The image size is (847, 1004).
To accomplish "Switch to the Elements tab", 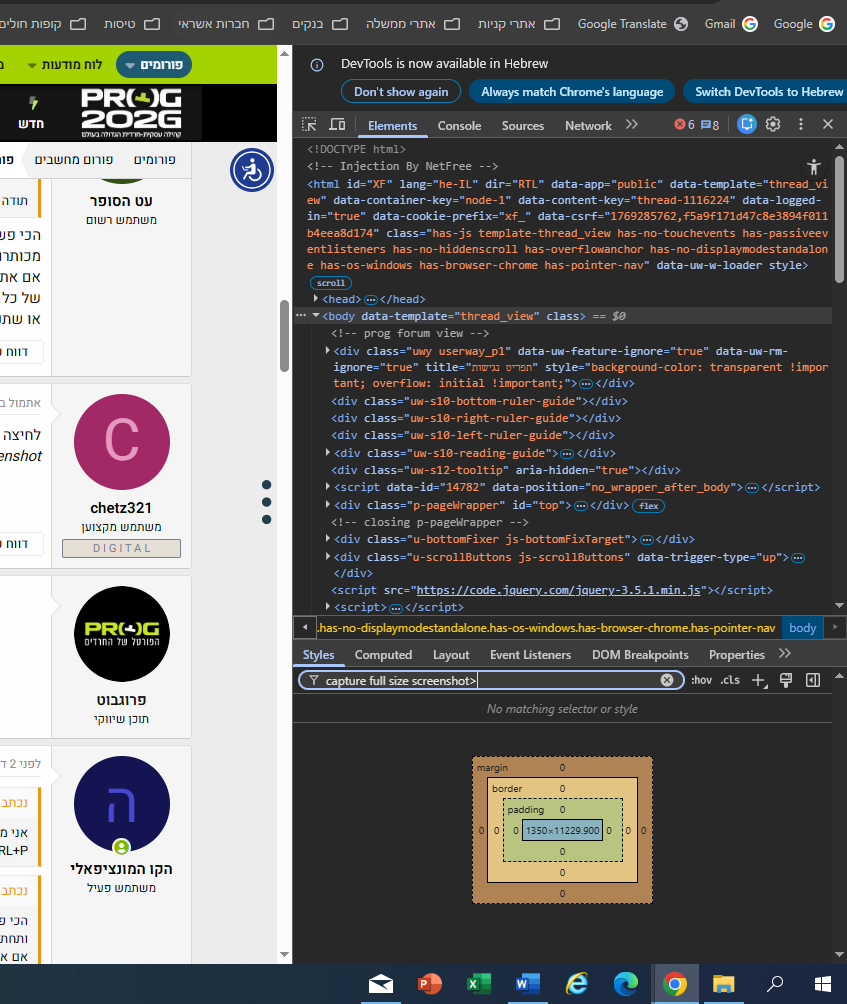I will (392, 126).
